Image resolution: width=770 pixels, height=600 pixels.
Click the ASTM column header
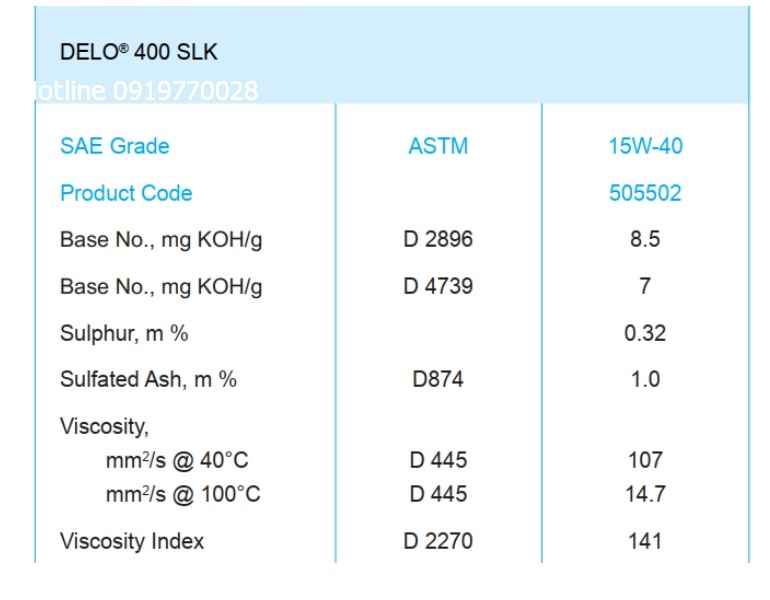point(438,146)
